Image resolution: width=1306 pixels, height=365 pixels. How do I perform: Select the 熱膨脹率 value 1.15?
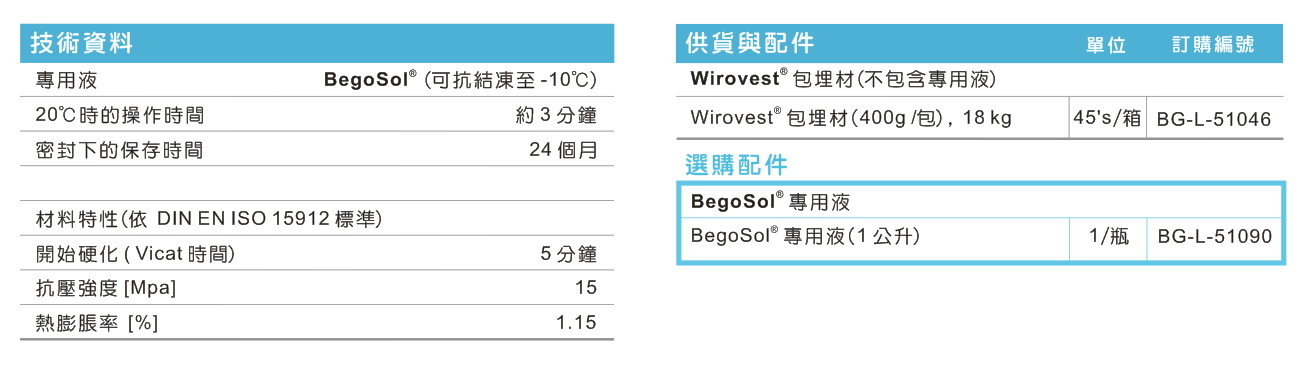pos(576,322)
